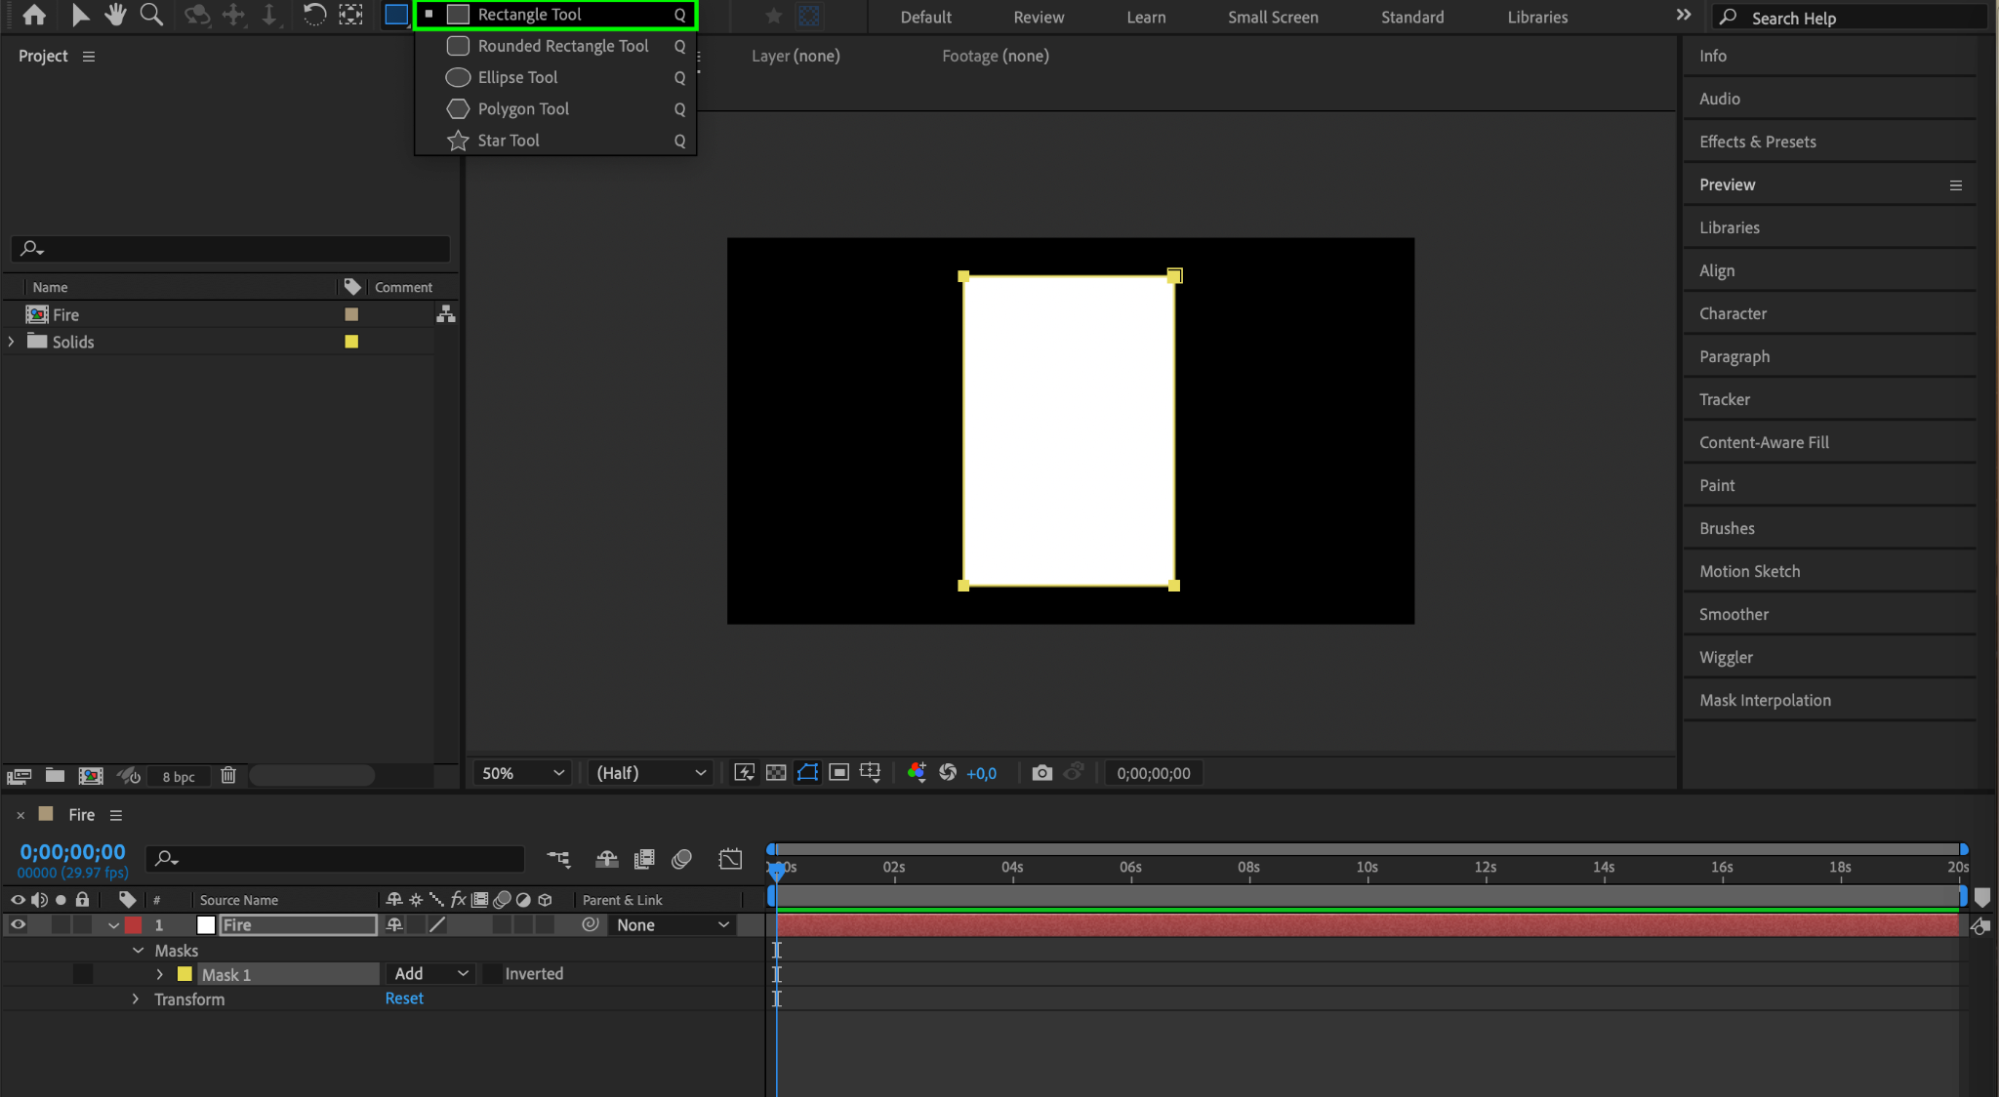This screenshot has width=1999, height=1098.
Task: Toggle mask and shape path visibility
Action: 807,773
